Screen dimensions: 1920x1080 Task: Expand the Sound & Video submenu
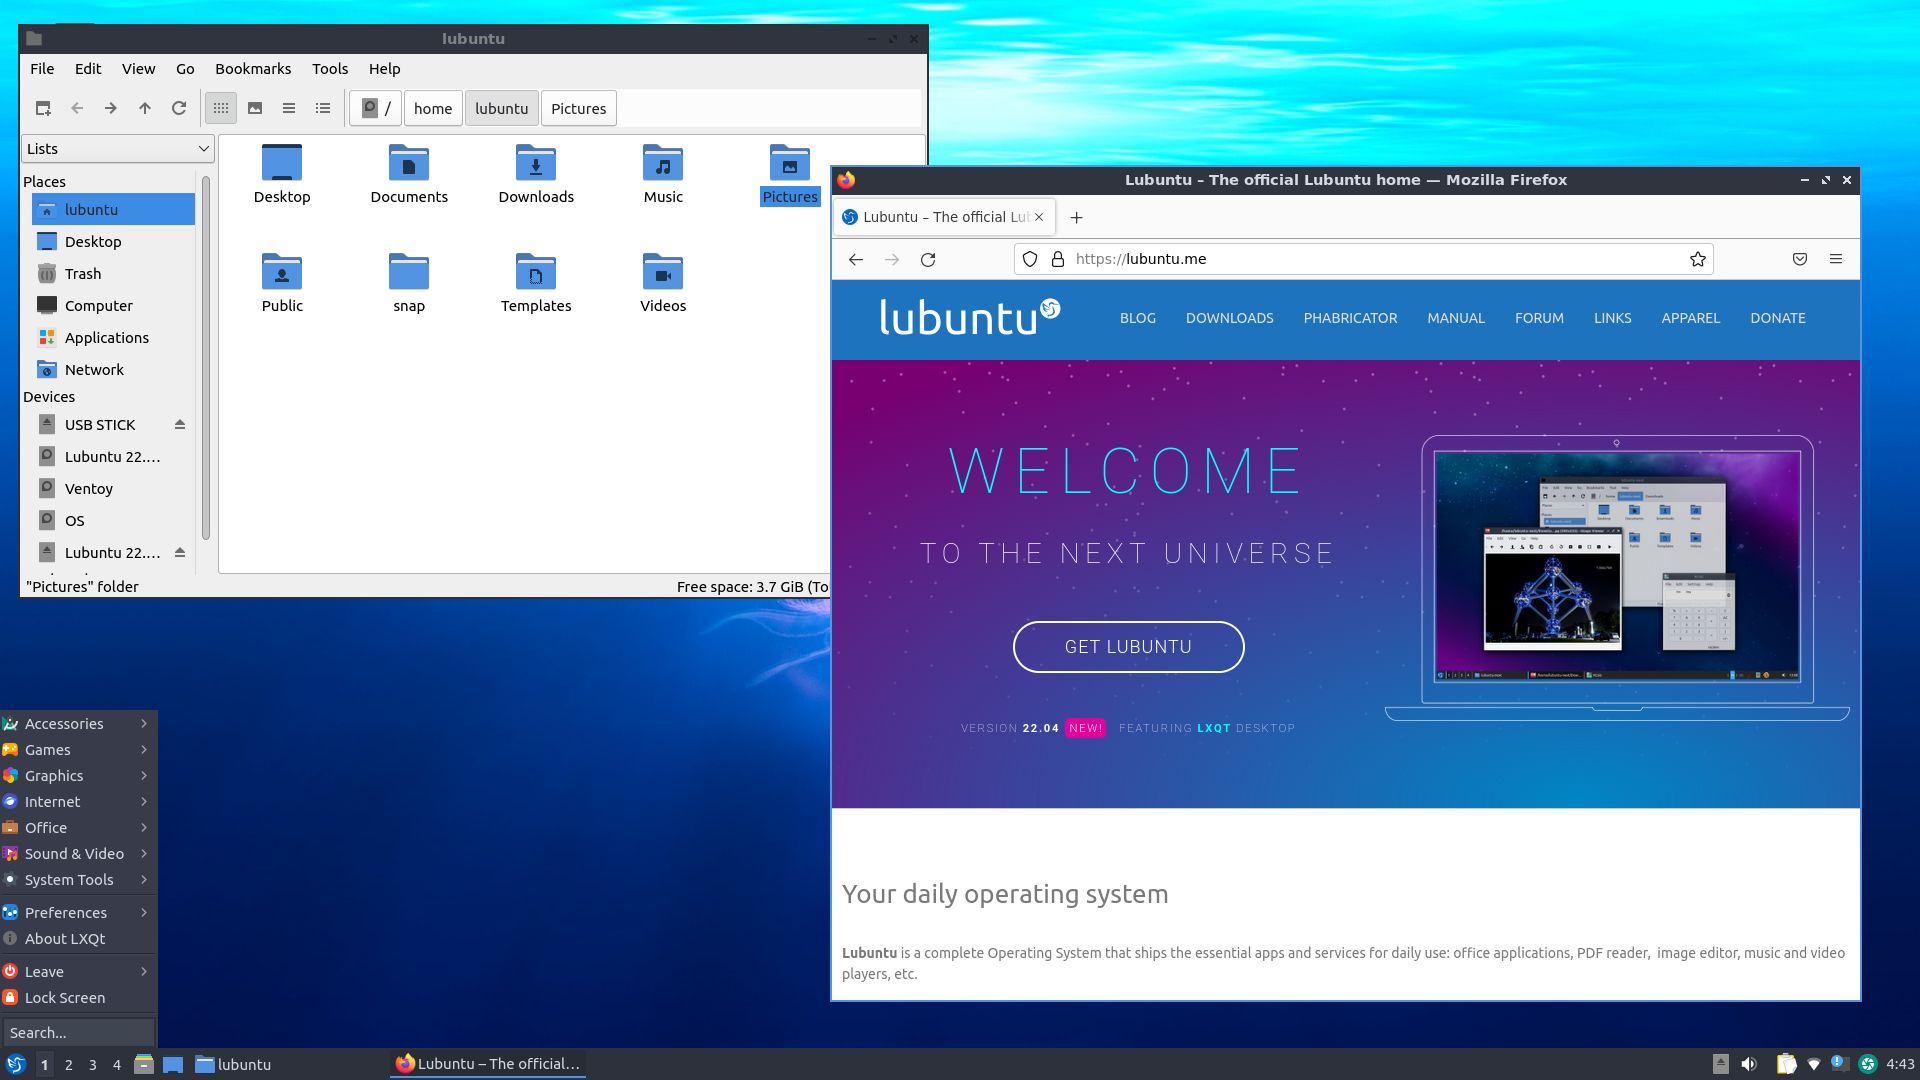click(78, 854)
